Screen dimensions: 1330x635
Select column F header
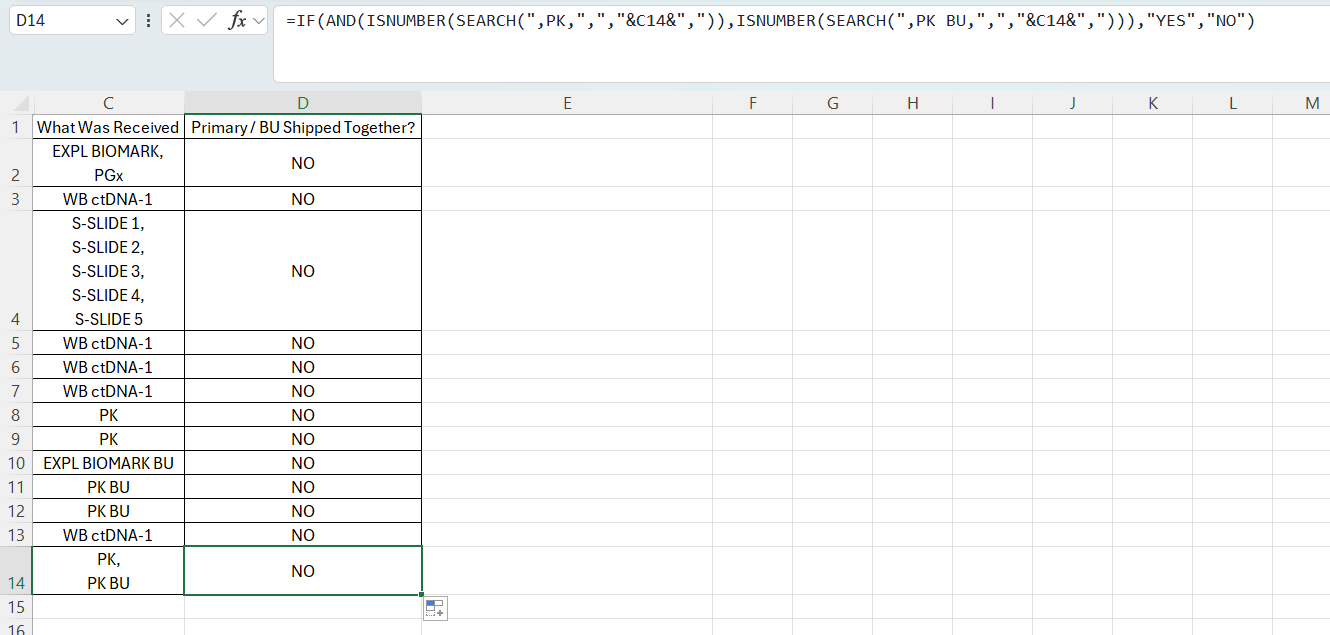[x=752, y=103]
